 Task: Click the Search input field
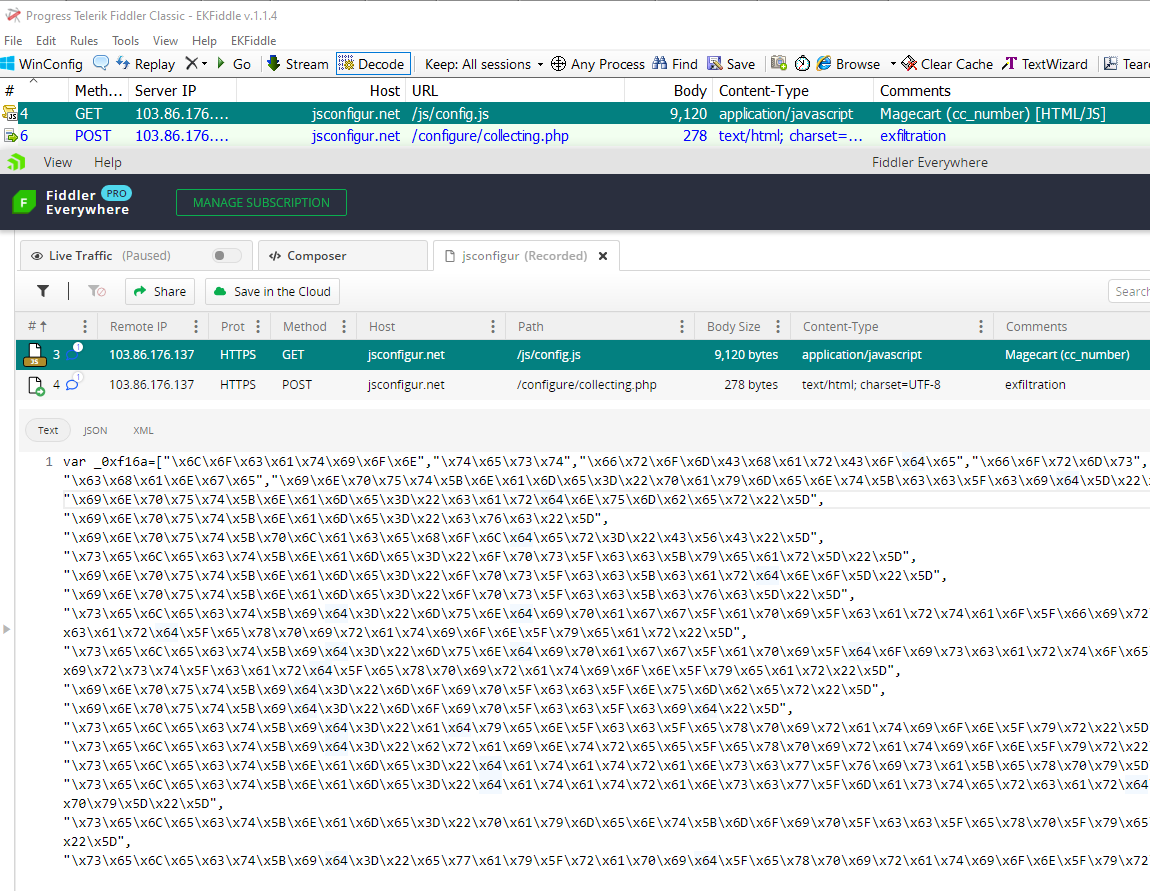coord(1129,291)
